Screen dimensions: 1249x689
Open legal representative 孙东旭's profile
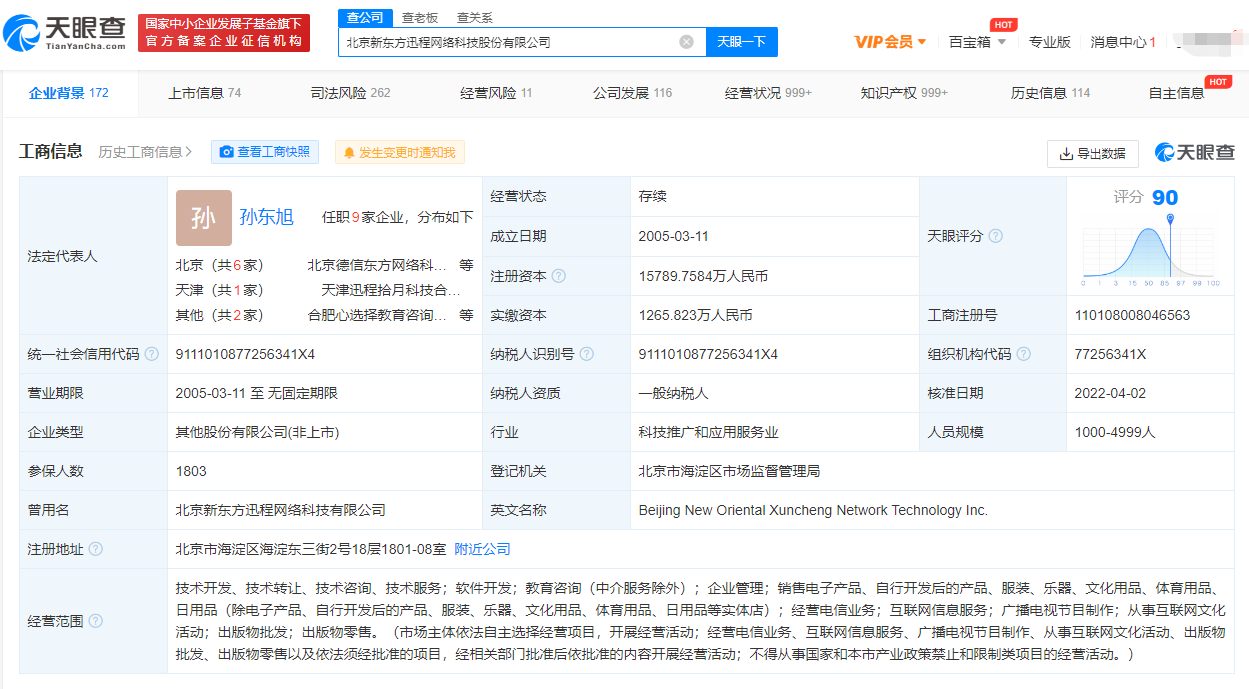[x=267, y=217]
